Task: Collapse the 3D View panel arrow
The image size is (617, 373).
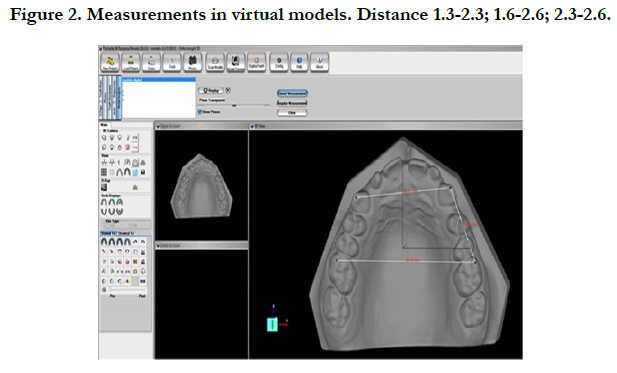Action: (x=252, y=126)
